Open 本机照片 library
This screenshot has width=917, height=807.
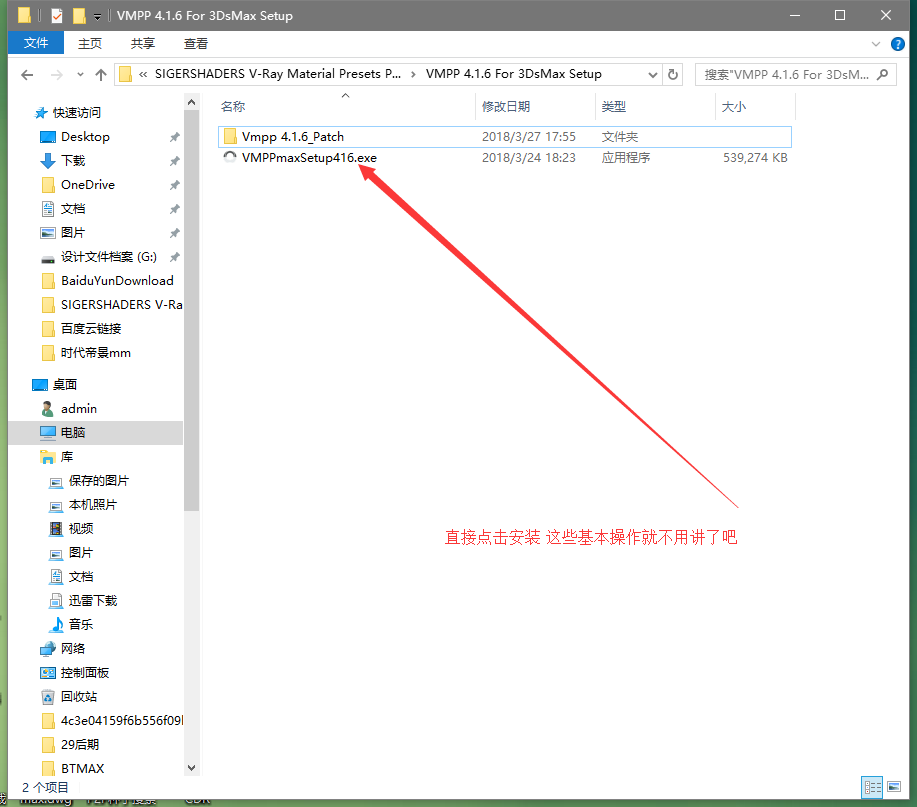pos(93,505)
